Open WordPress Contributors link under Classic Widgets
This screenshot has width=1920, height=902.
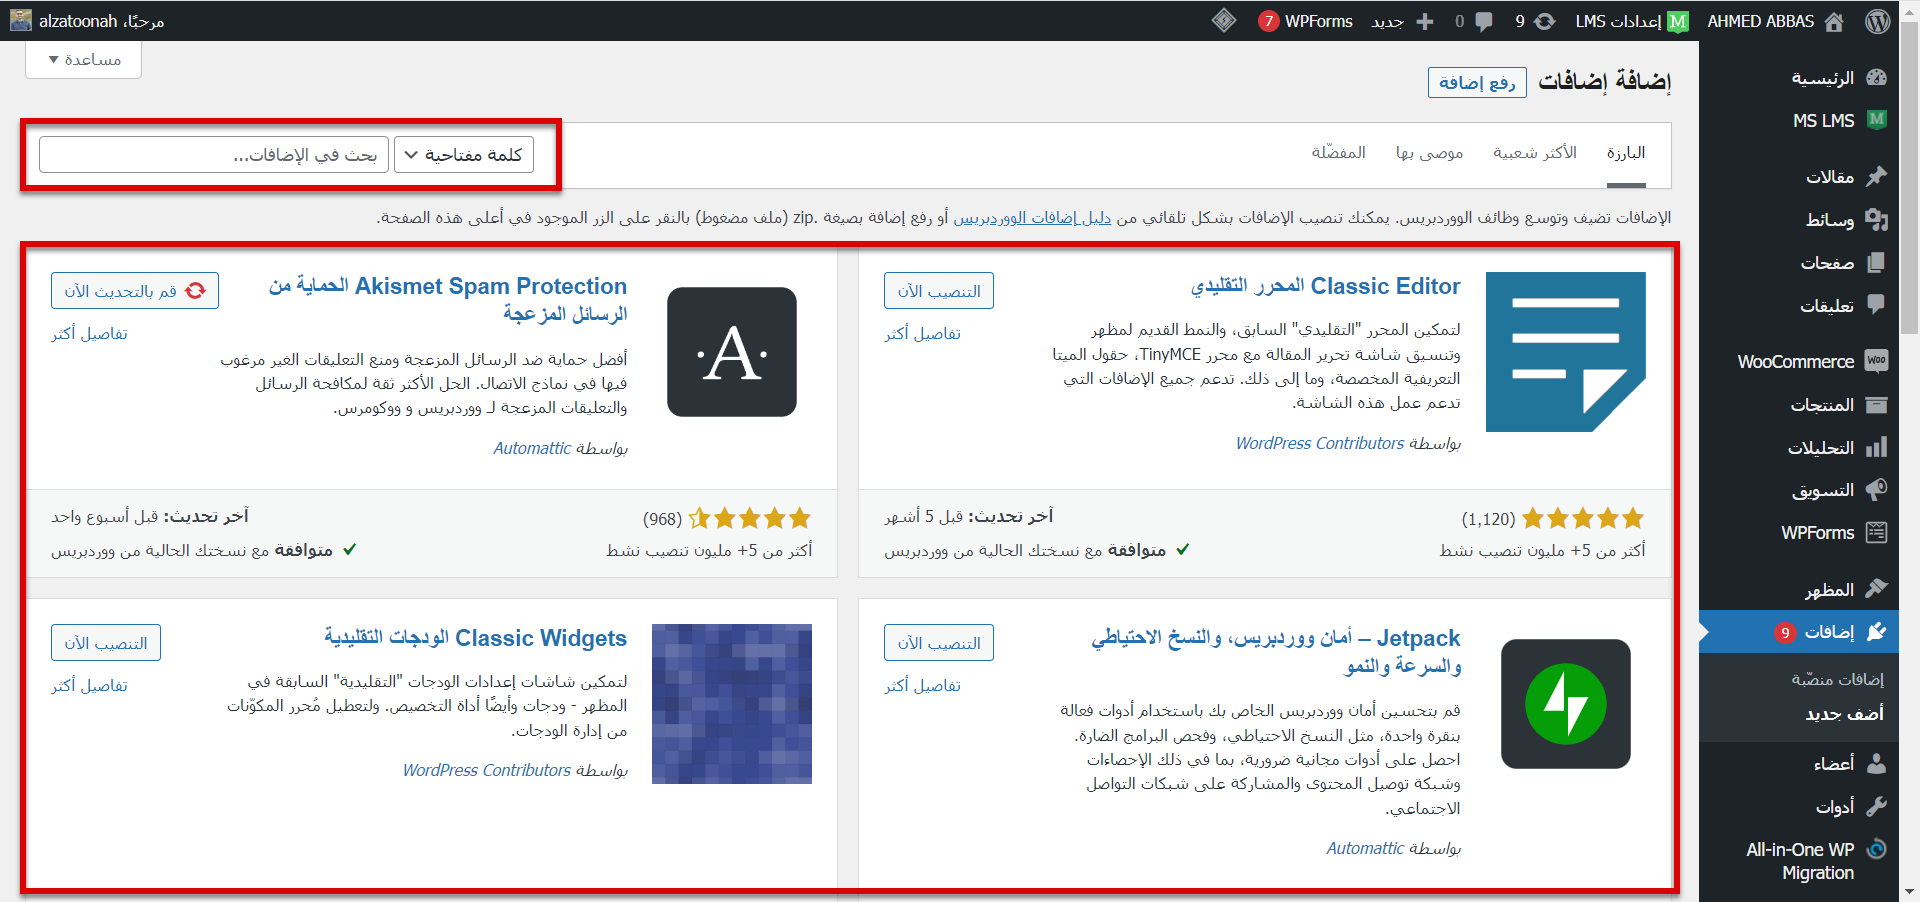487,770
